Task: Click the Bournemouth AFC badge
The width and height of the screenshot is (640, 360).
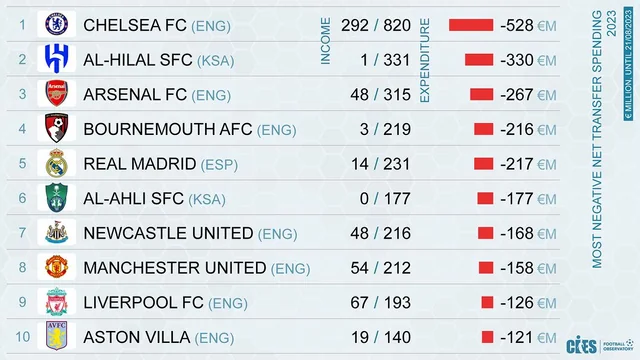Action: pyautogui.click(x=56, y=128)
